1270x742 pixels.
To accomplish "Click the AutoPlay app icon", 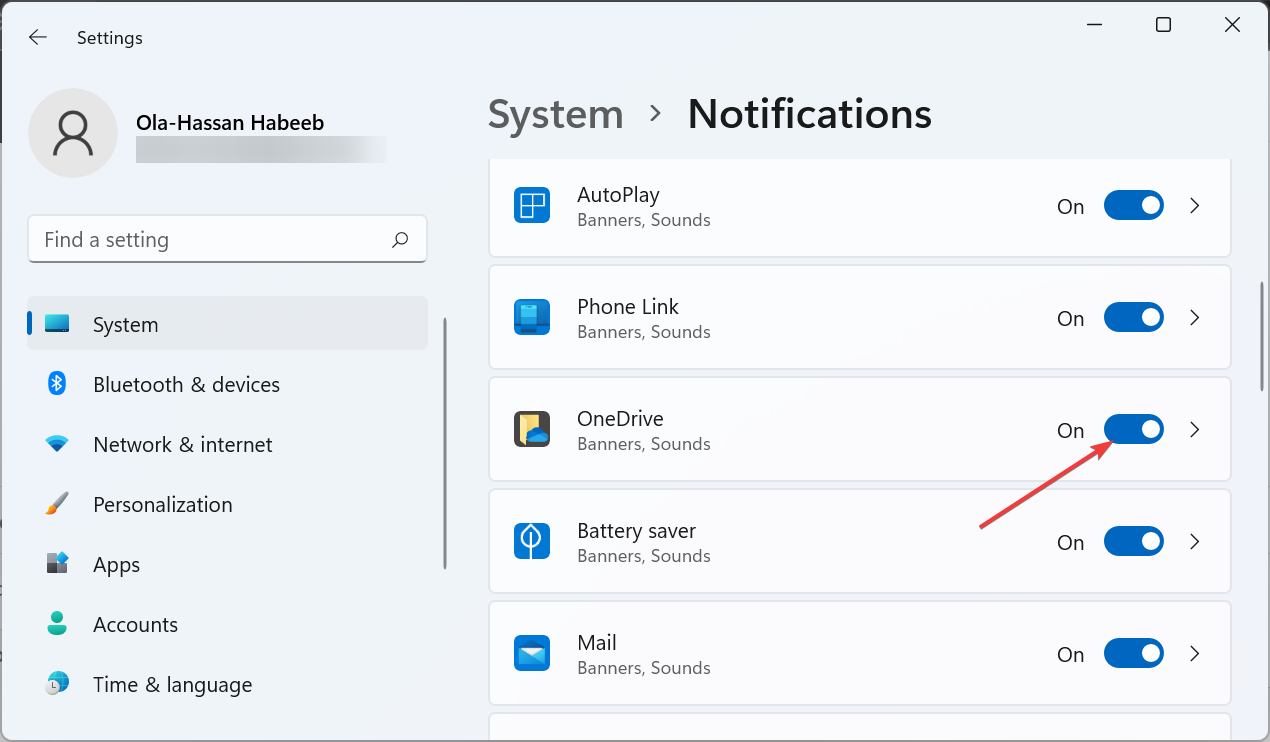I will [532, 206].
